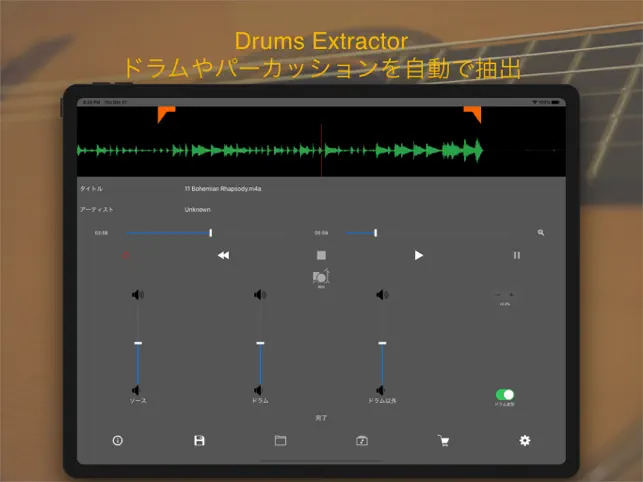The height and width of the screenshot is (482, 643).
Task: Select the left orange loop start marker
Action: pyautogui.click(x=166, y=114)
